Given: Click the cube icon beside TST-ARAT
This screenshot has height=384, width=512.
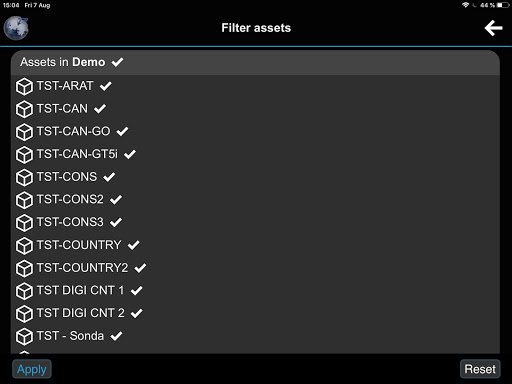Looking at the screenshot, I should point(24,86).
